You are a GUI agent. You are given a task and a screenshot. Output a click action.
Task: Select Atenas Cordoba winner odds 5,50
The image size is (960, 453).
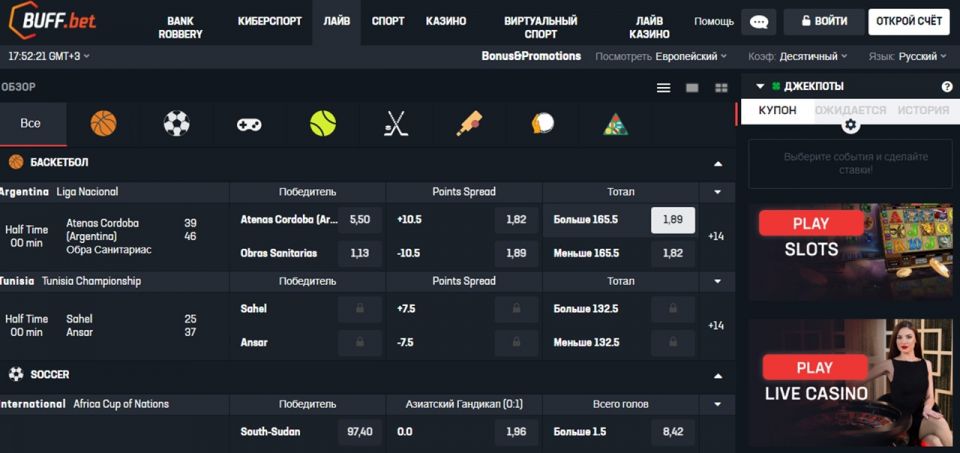coord(359,219)
